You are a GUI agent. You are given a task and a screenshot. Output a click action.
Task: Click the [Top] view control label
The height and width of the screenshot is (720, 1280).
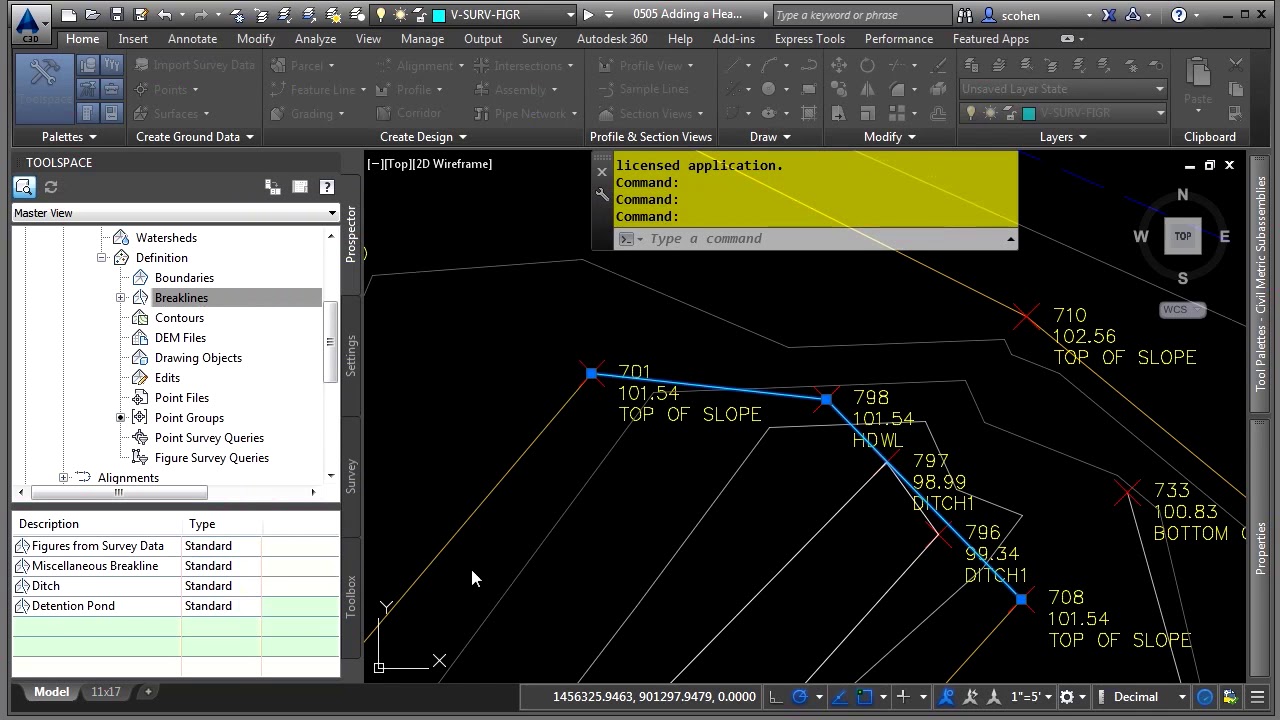click(x=399, y=164)
